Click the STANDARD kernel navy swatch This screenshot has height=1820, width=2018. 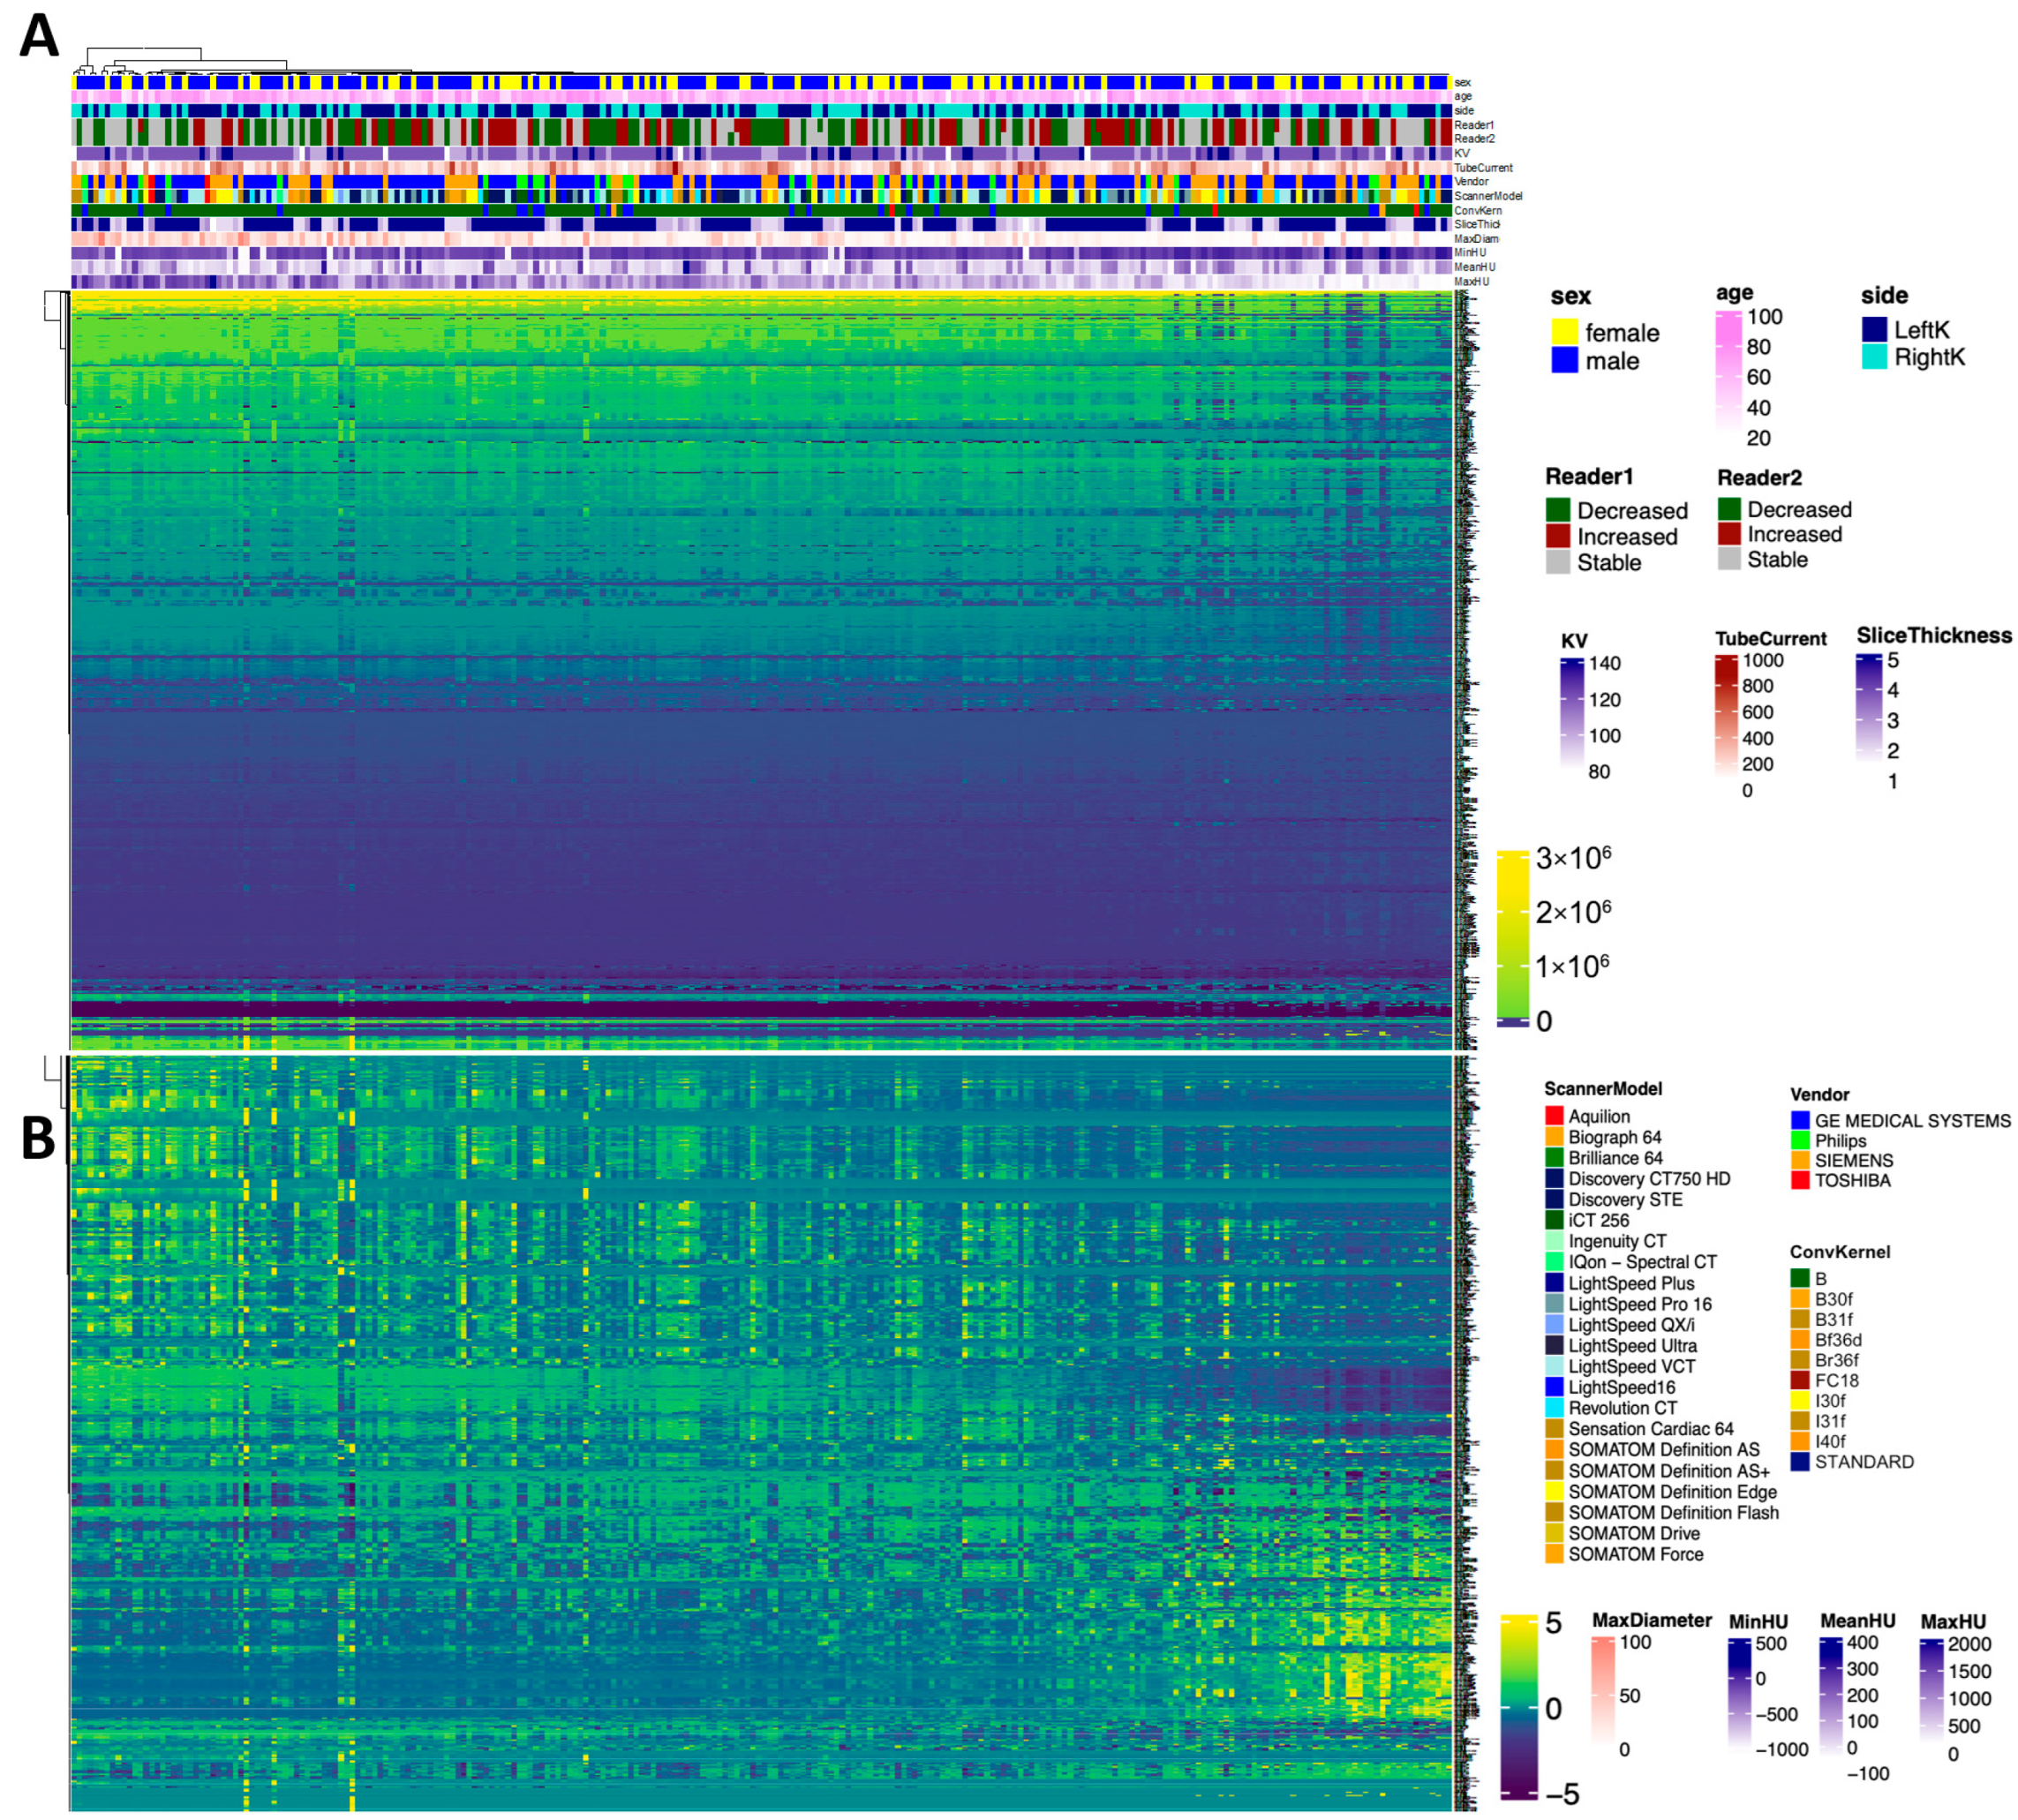[1800, 1461]
